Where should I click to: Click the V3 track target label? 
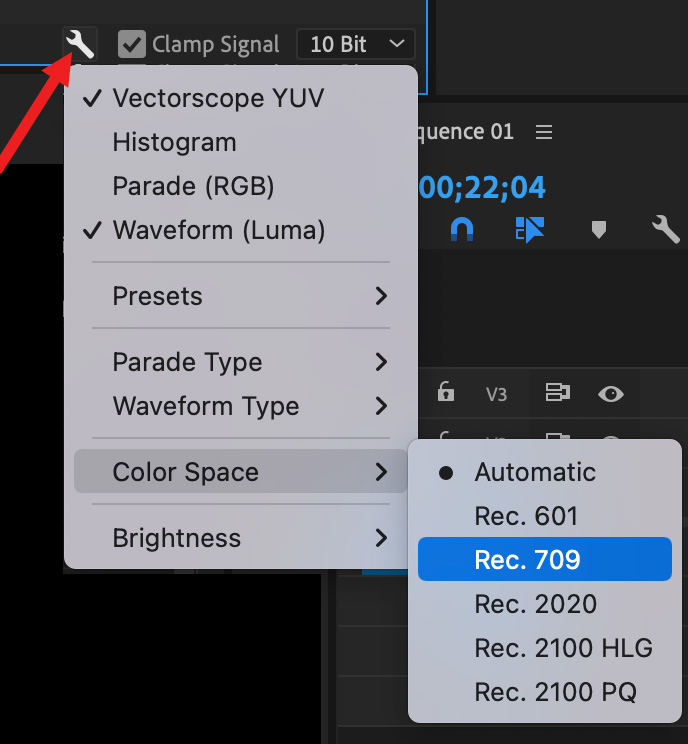coord(496,394)
